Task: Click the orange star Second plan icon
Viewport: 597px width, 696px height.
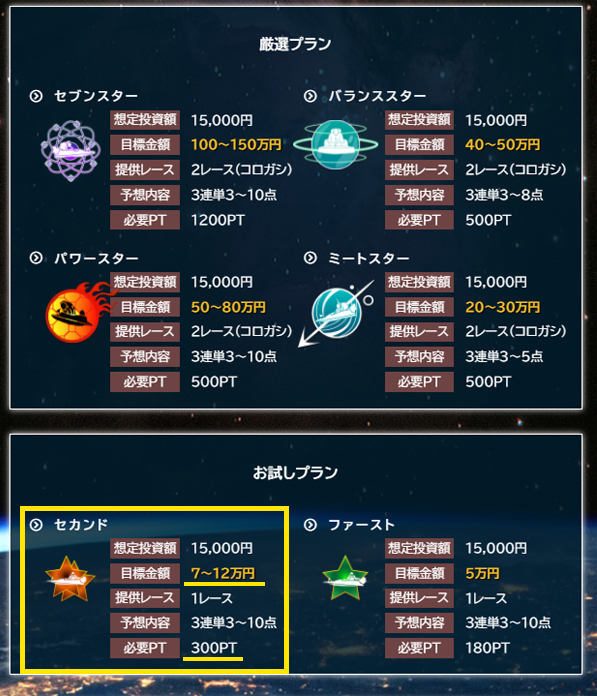Action: 70,579
